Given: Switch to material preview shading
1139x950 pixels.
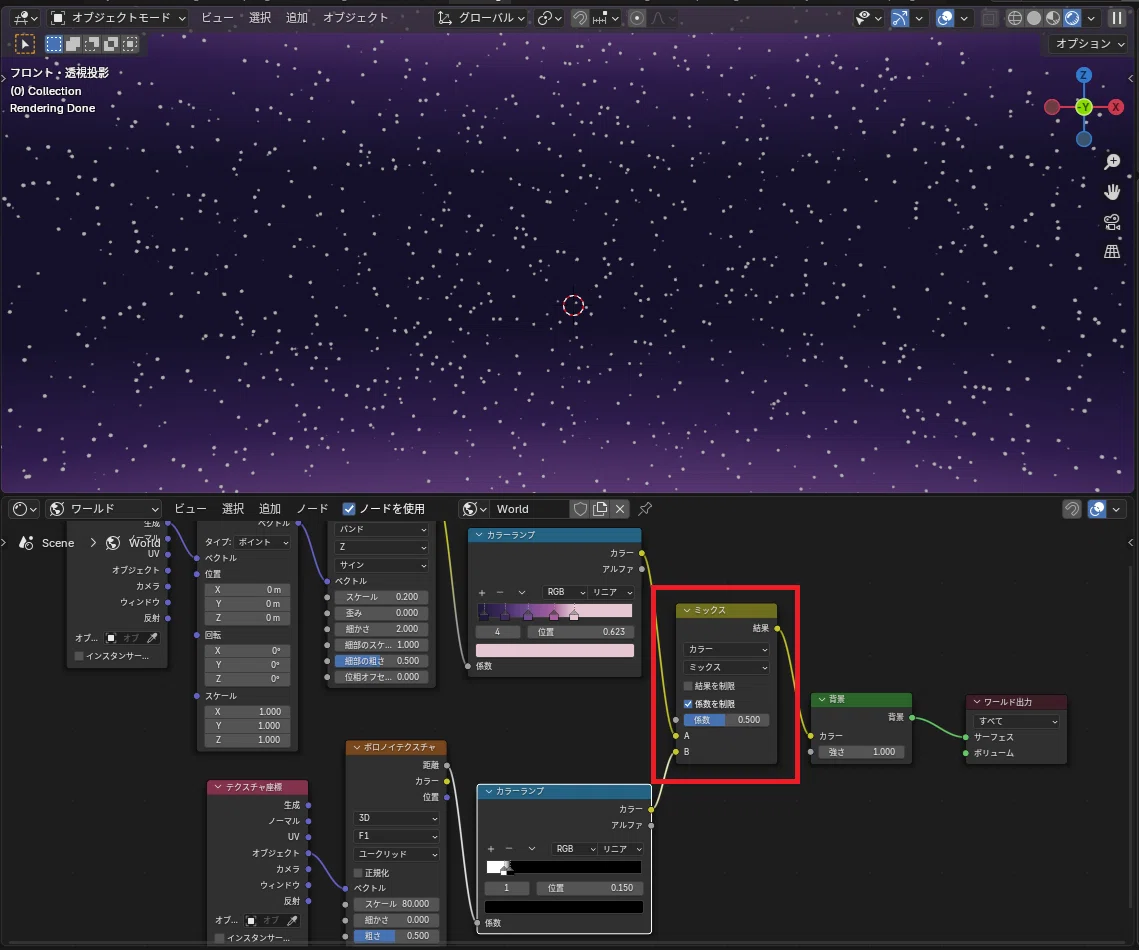Looking at the screenshot, I should [x=1053, y=17].
